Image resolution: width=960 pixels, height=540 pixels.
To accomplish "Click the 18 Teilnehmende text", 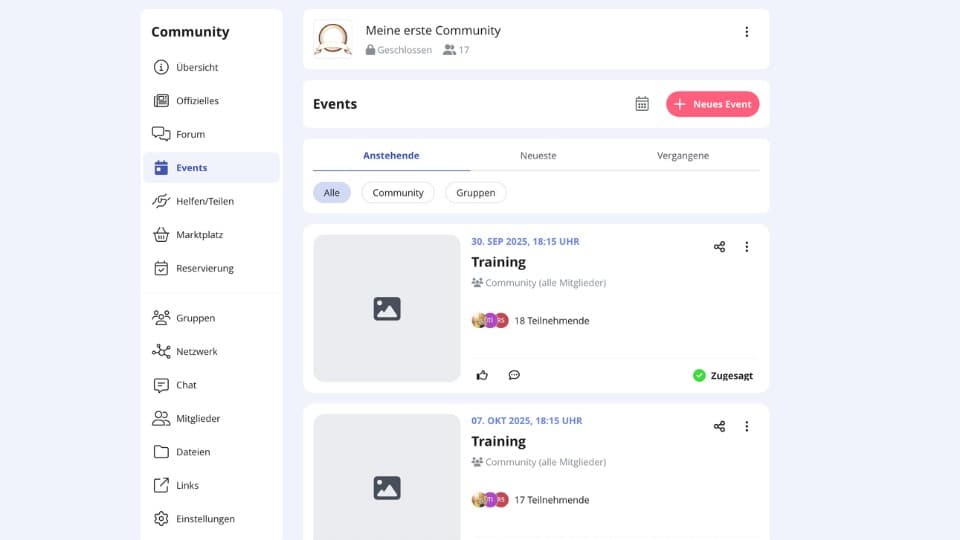I will coord(552,321).
